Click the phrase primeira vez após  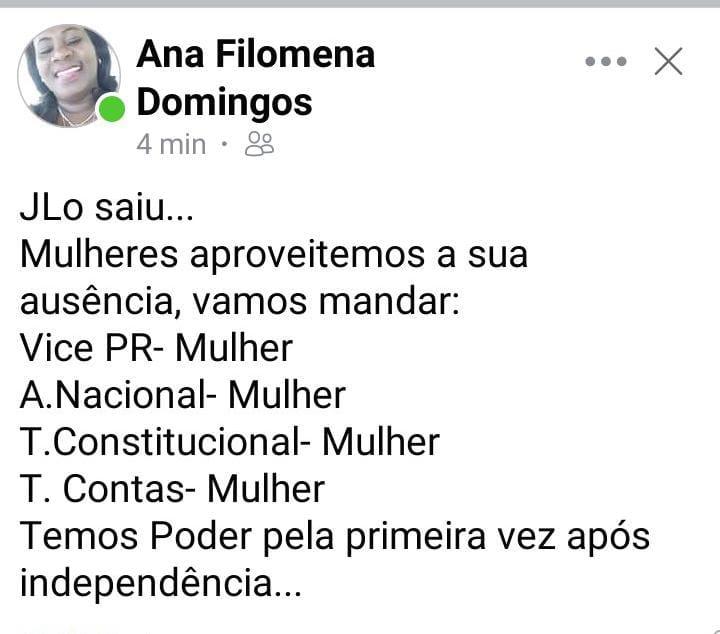click(x=498, y=538)
